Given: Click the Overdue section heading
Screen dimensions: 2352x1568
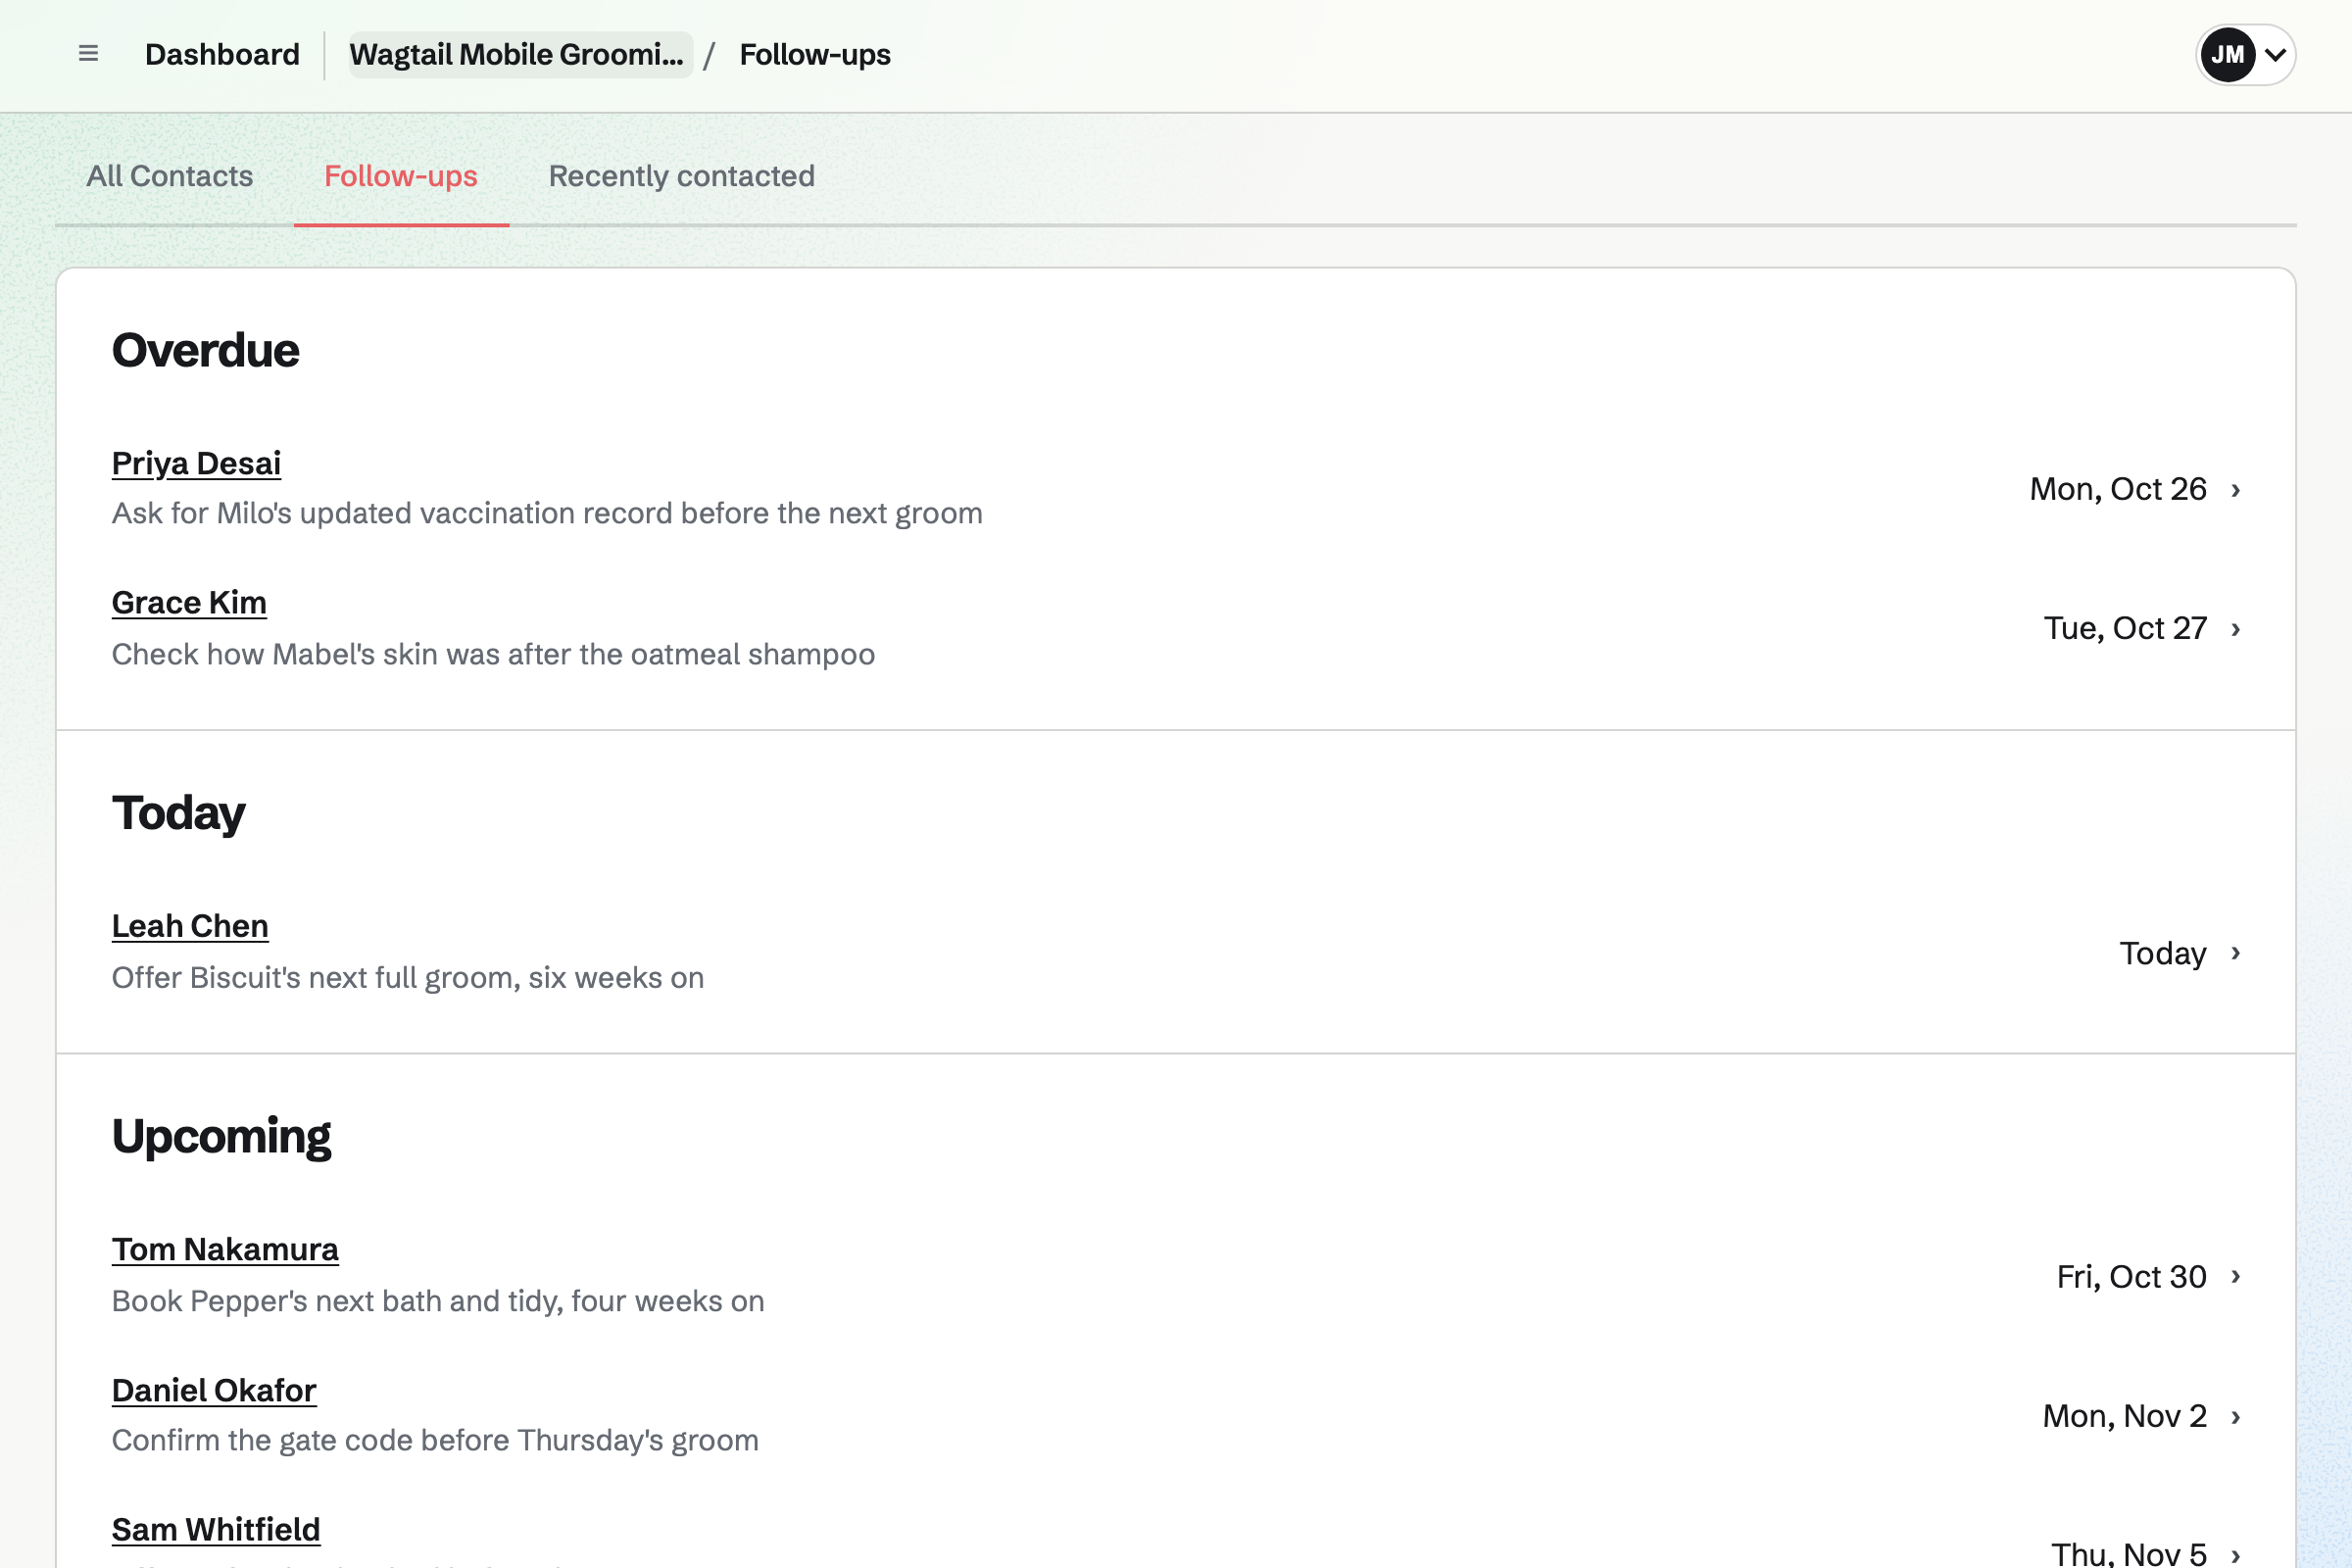Looking at the screenshot, I should pos(205,350).
